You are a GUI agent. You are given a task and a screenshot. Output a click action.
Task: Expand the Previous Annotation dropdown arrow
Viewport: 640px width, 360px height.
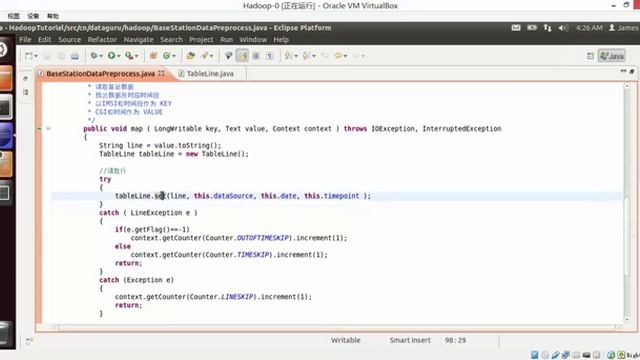click(314, 56)
